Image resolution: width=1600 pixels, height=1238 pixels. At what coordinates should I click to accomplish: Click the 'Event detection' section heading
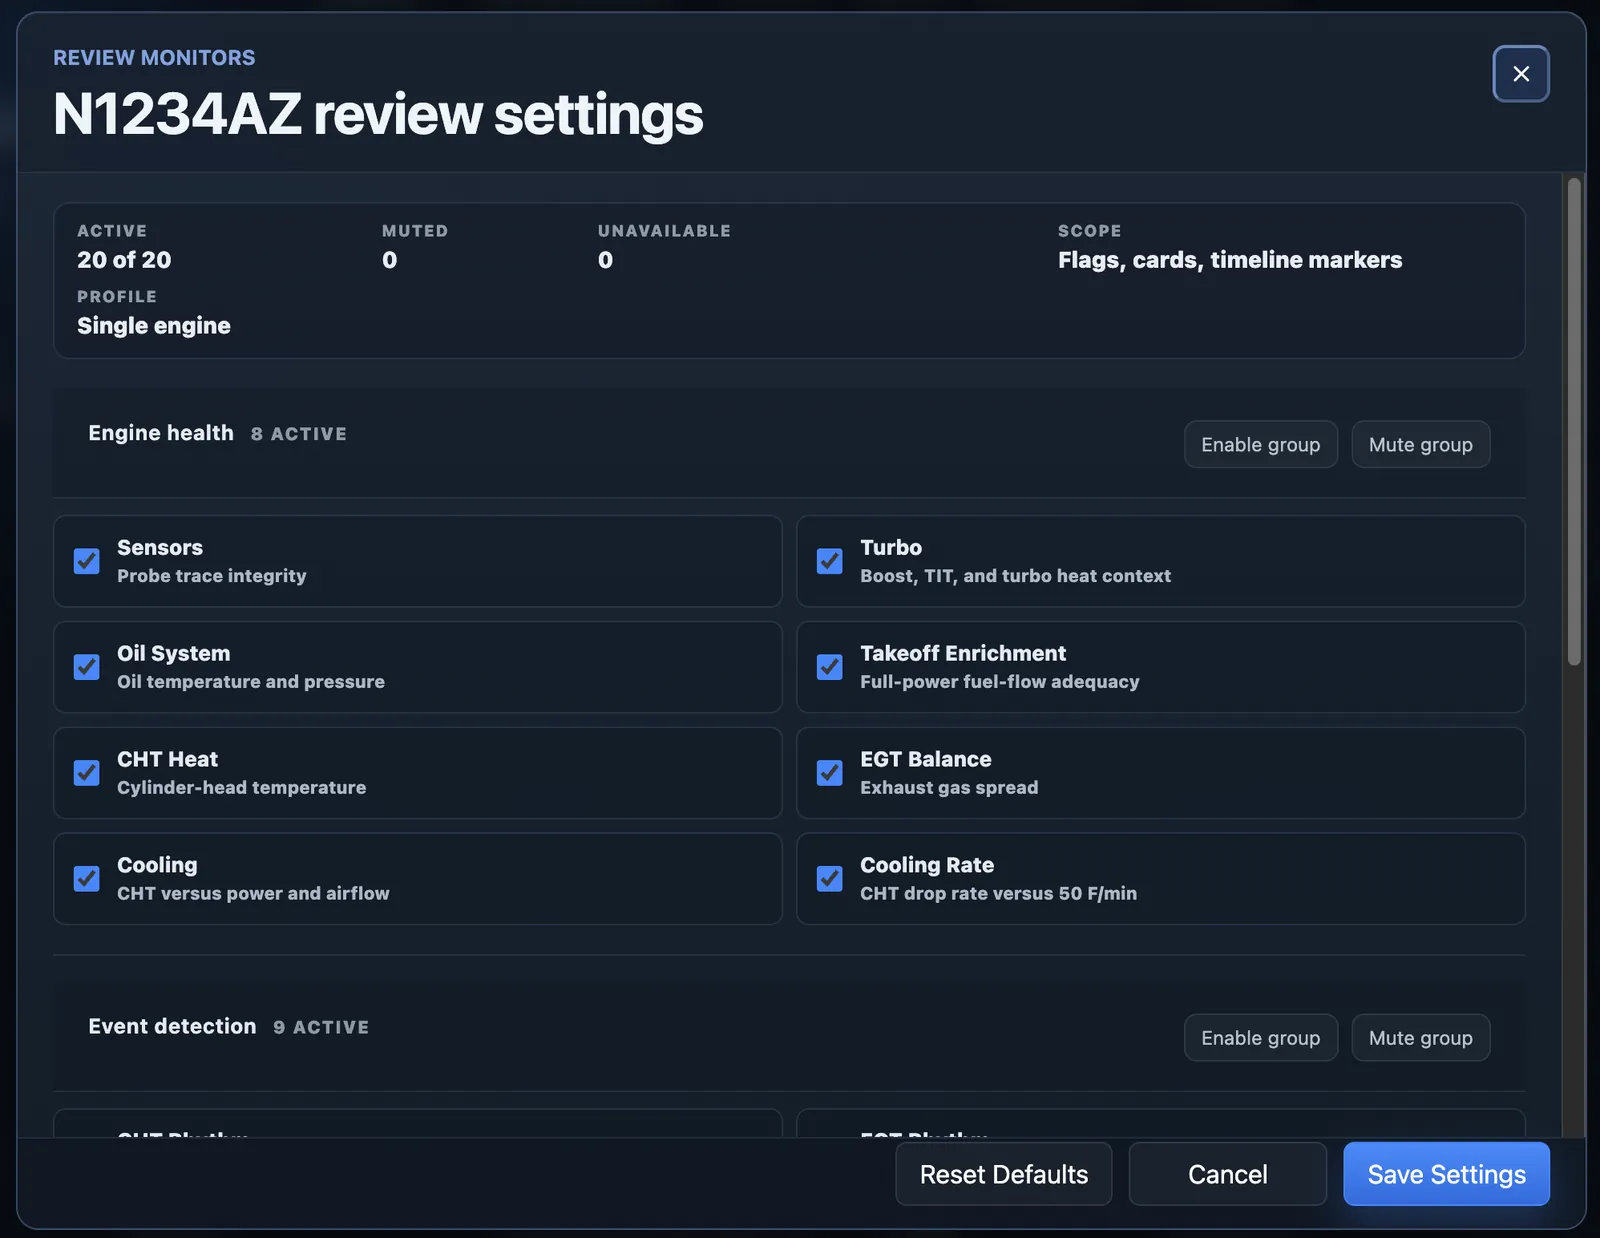coord(172,1027)
